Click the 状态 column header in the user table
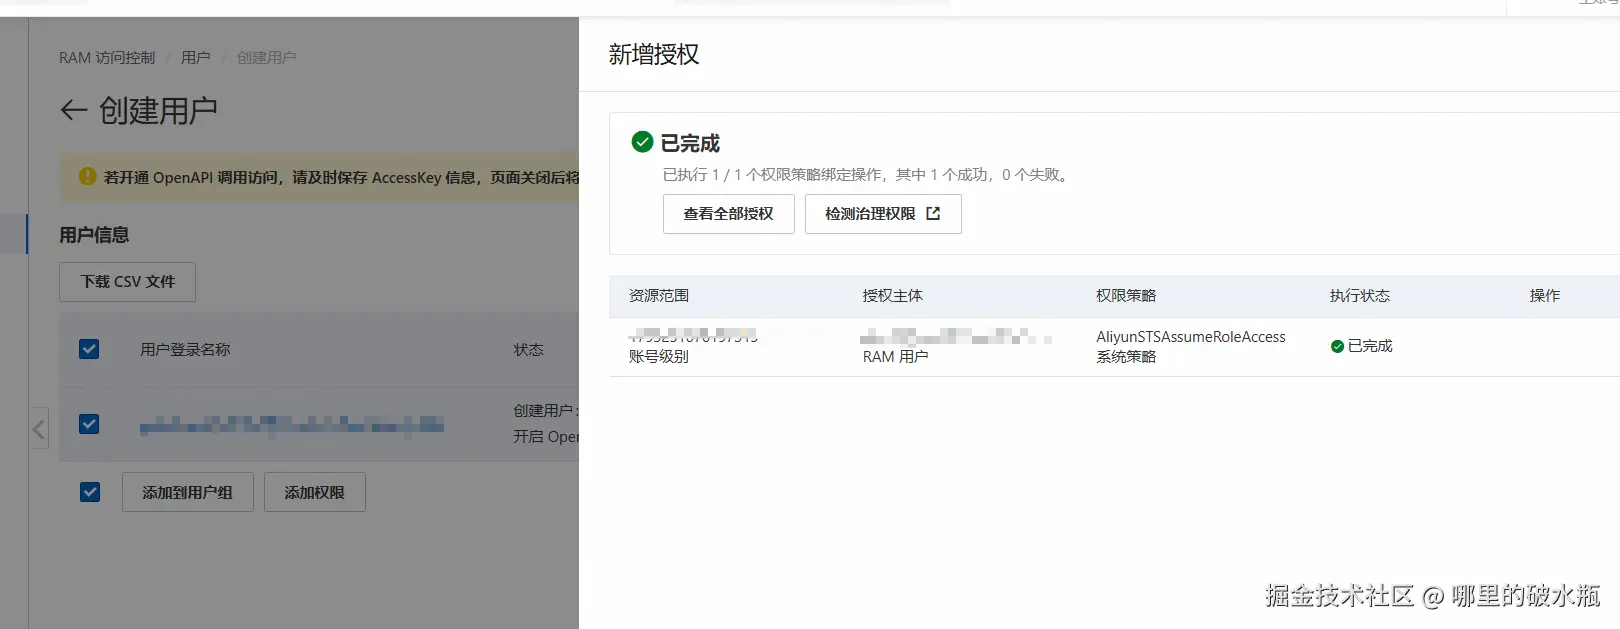 (529, 350)
